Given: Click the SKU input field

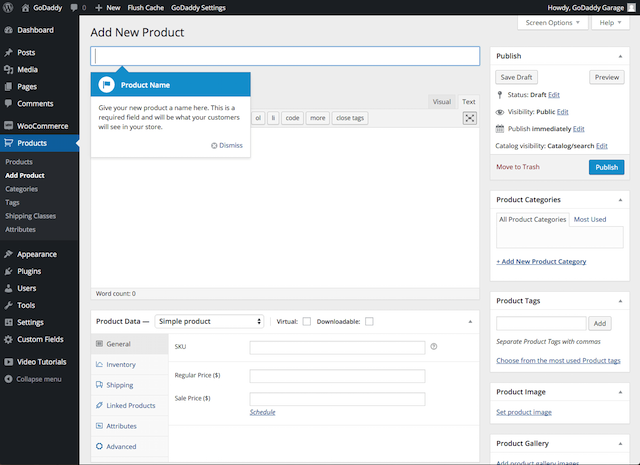Looking at the screenshot, I should (x=337, y=347).
